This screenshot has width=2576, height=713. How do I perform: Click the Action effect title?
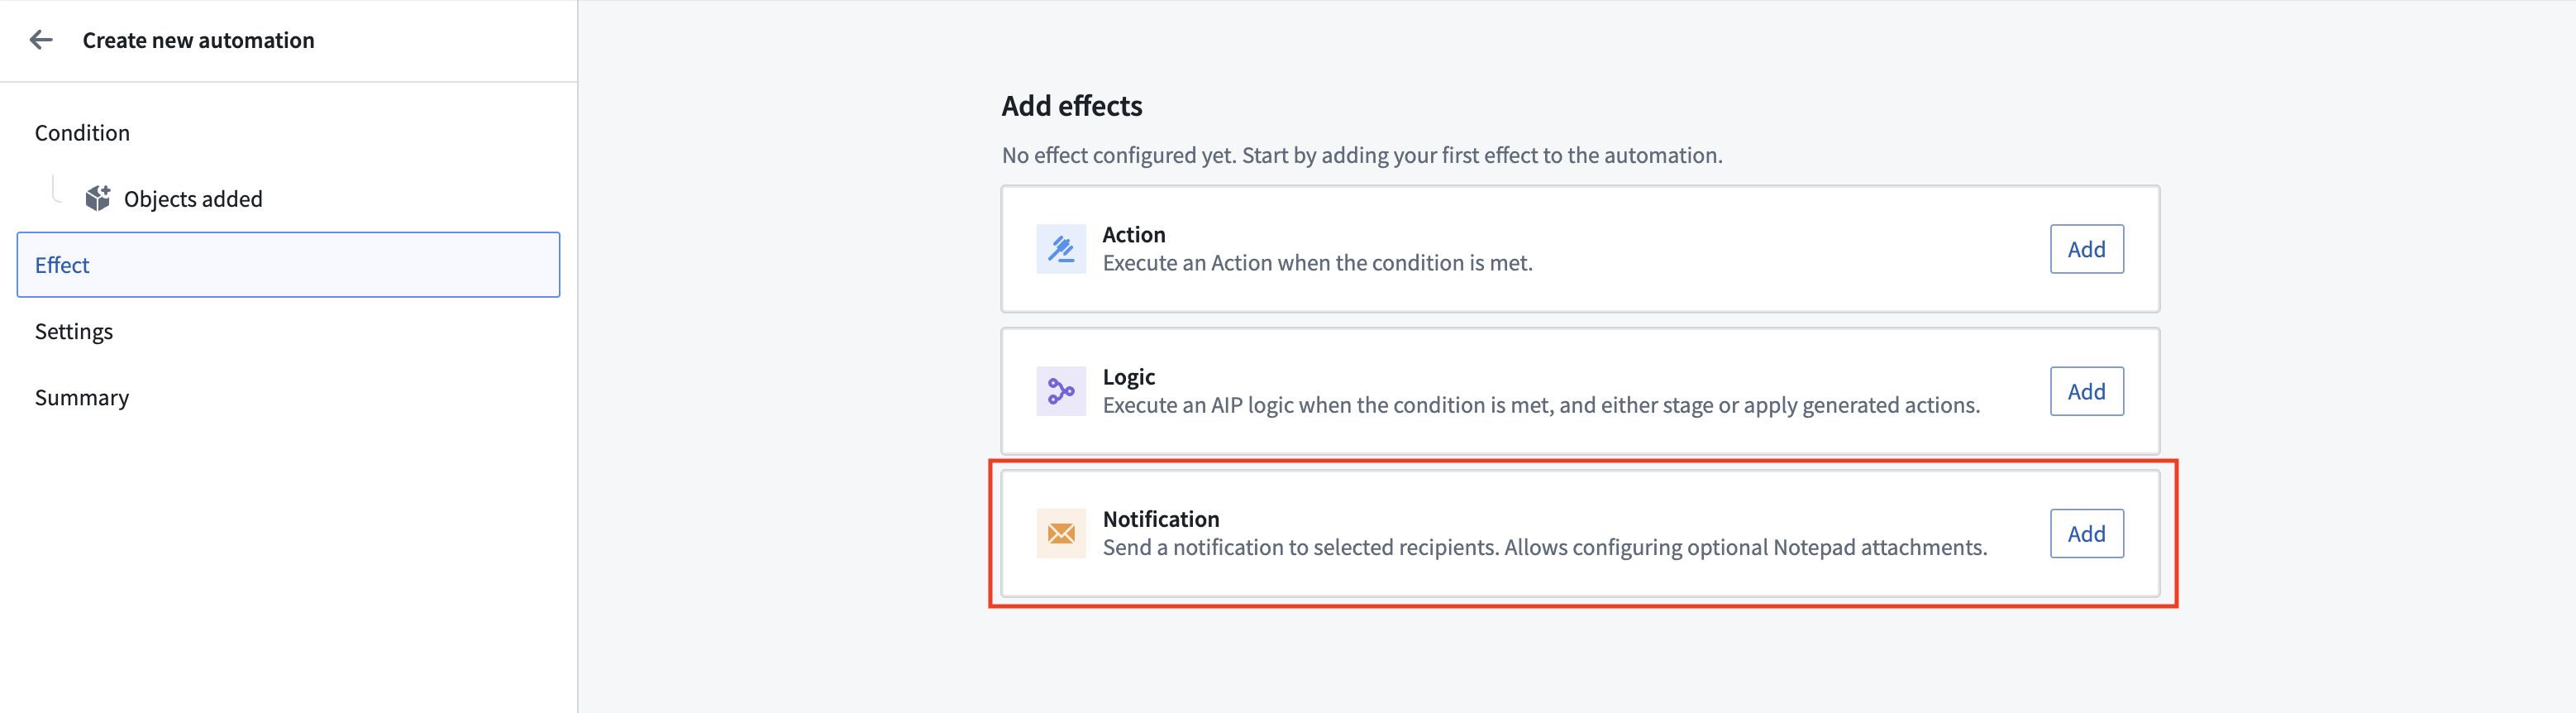[x=1134, y=234]
